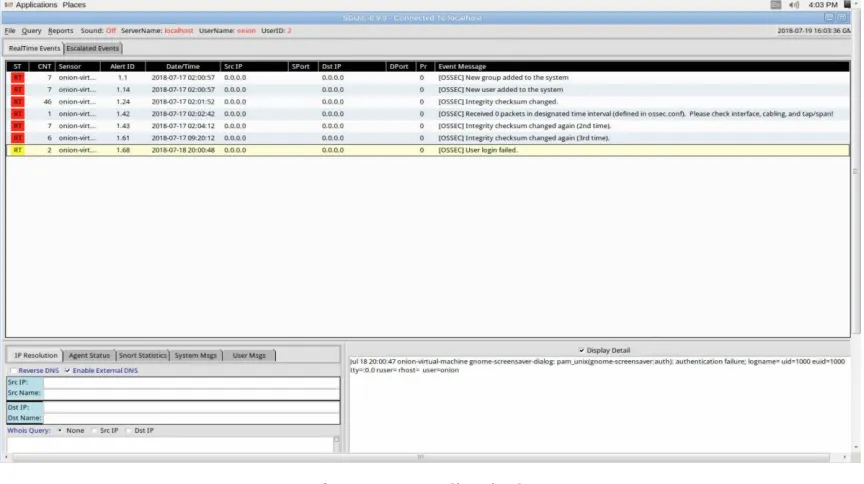Select 'Integrity checksum changed again (3rd time)' event
The image size is (864, 484).
pyautogui.click(x=523, y=138)
